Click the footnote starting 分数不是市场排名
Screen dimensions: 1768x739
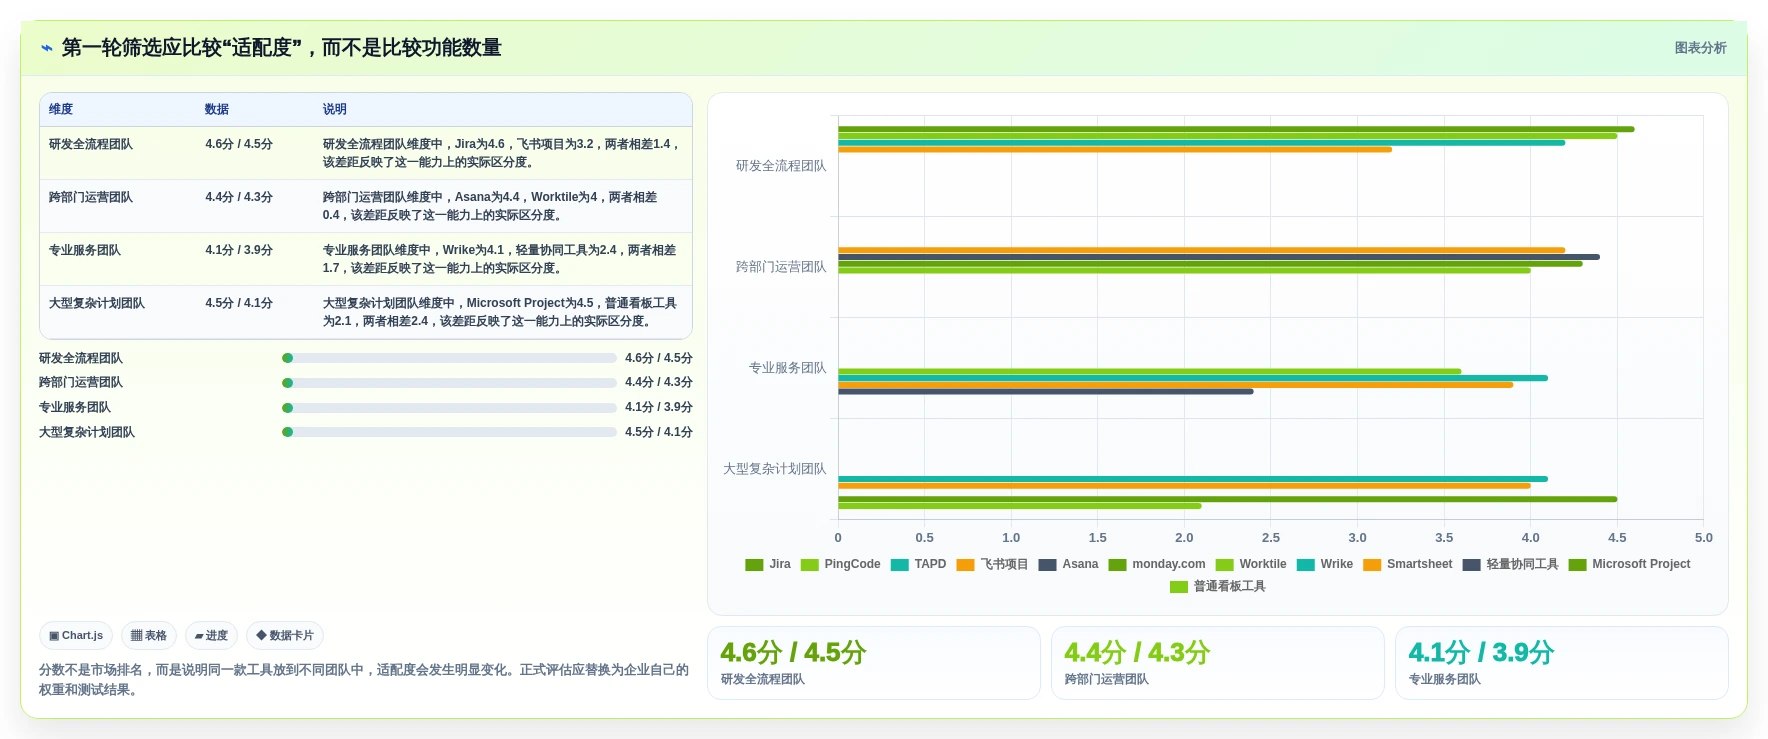(364, 680)
